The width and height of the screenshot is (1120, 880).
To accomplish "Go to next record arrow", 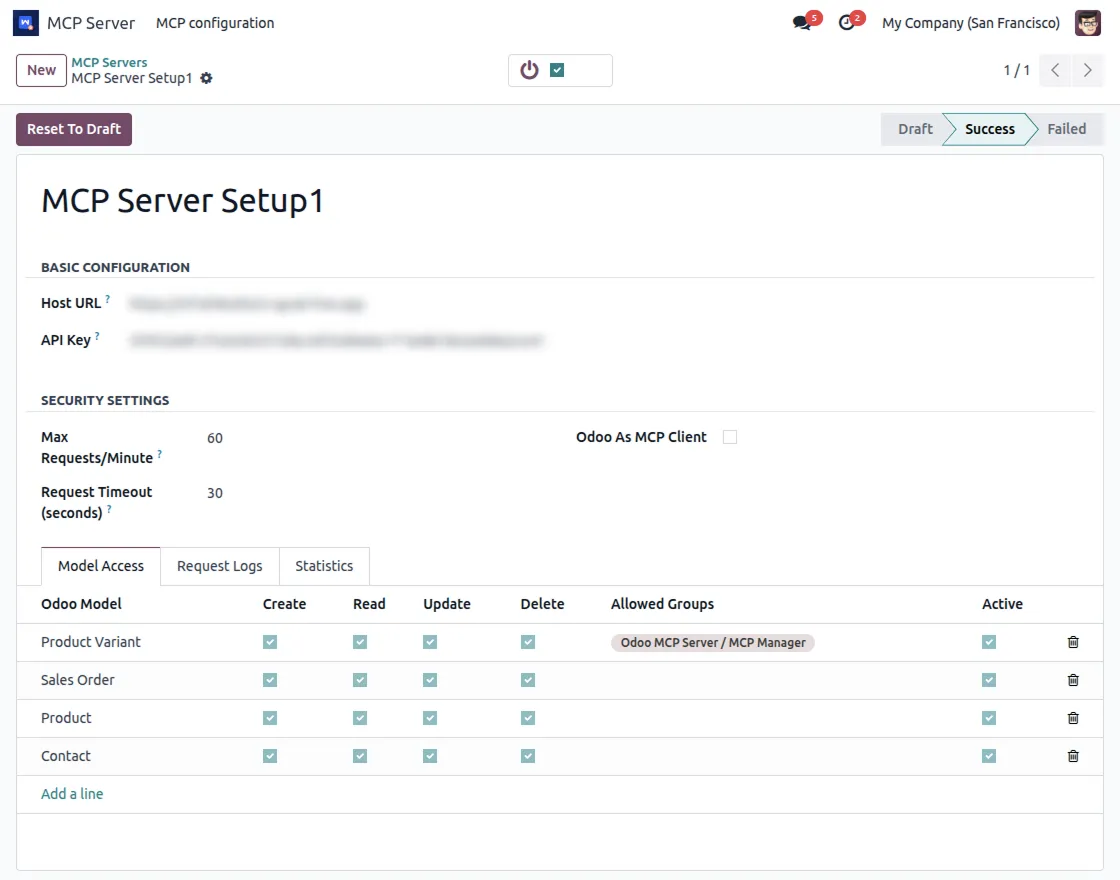I will click(x=1087, y=70).
